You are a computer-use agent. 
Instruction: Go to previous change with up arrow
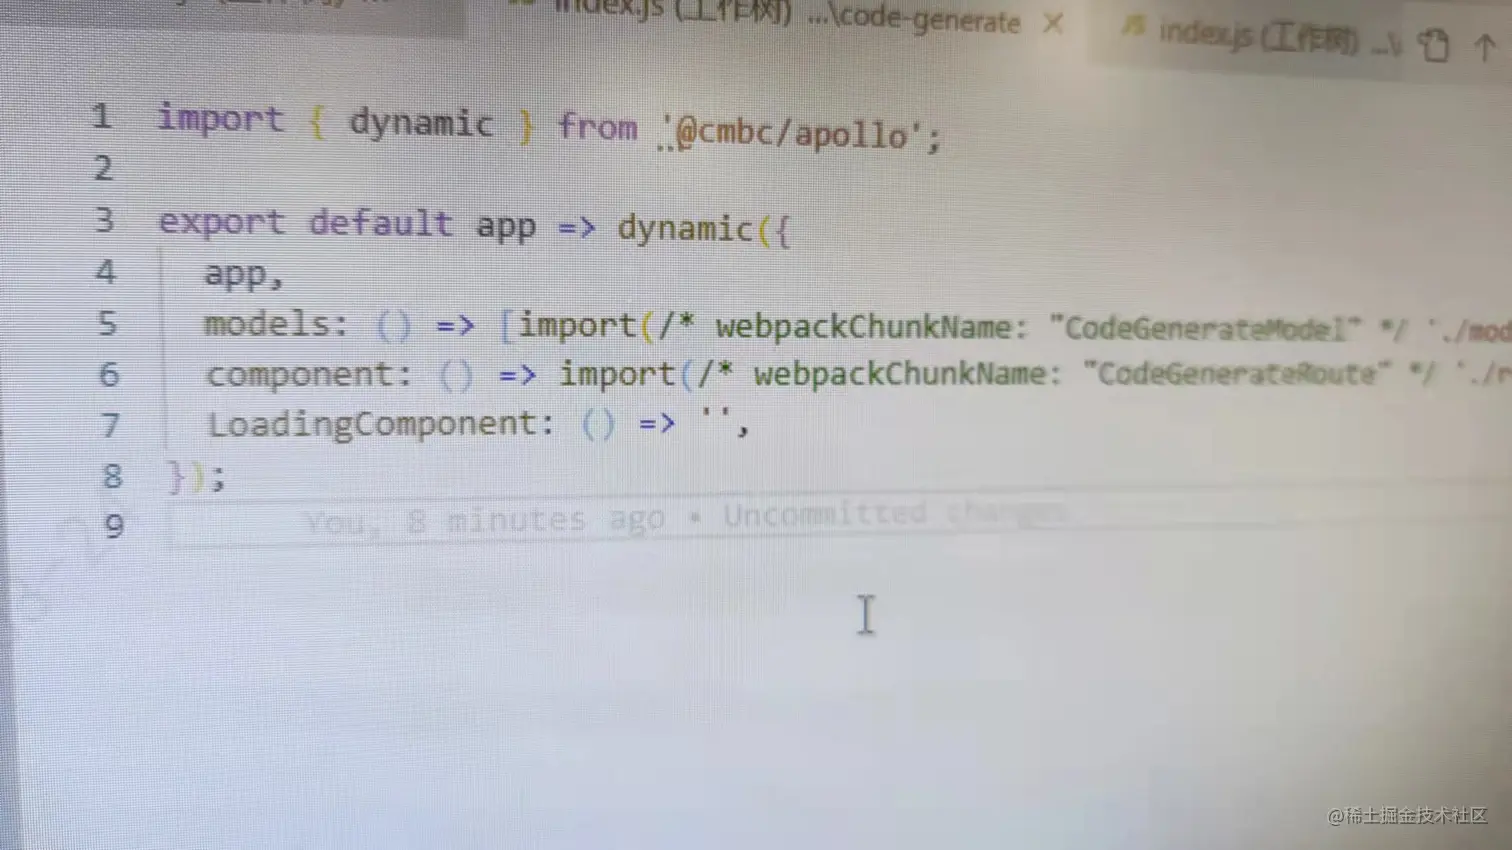[1485, 47]
